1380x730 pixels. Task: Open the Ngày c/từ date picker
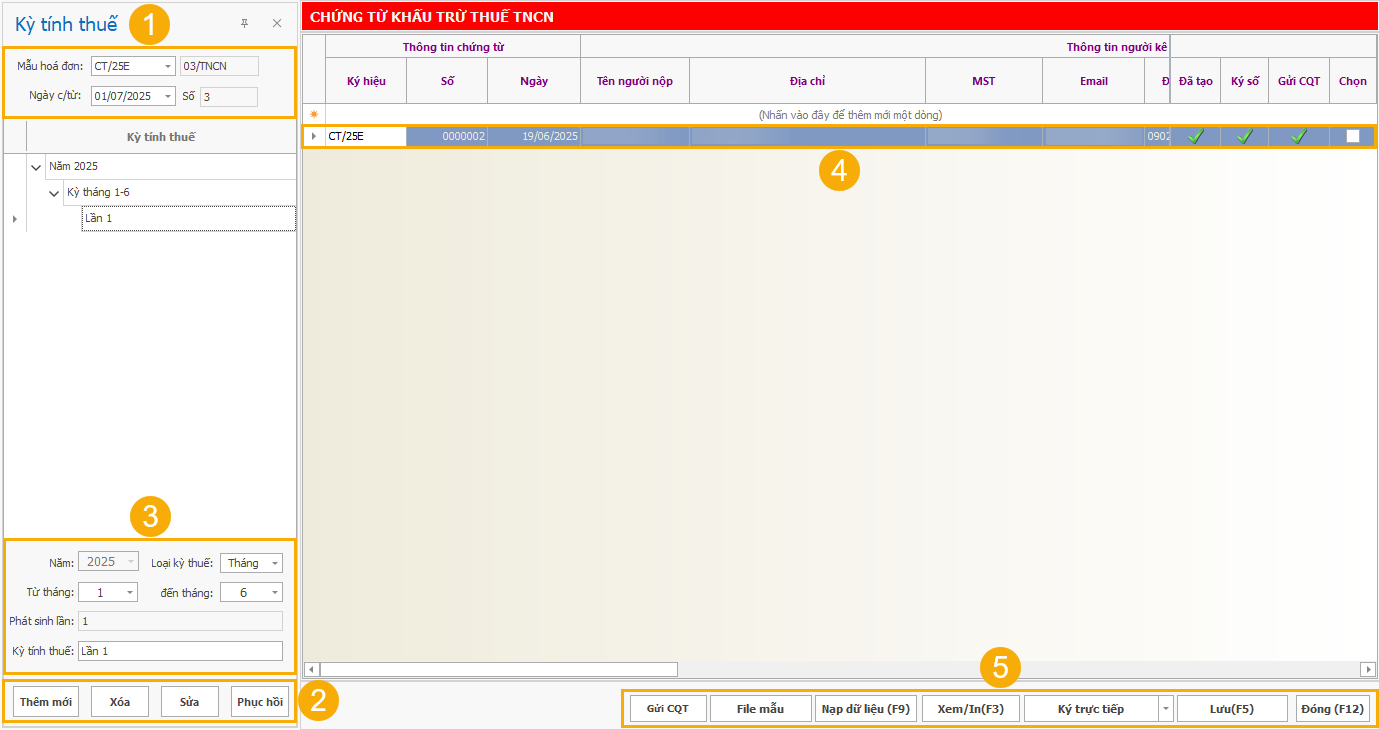(168, 97)
